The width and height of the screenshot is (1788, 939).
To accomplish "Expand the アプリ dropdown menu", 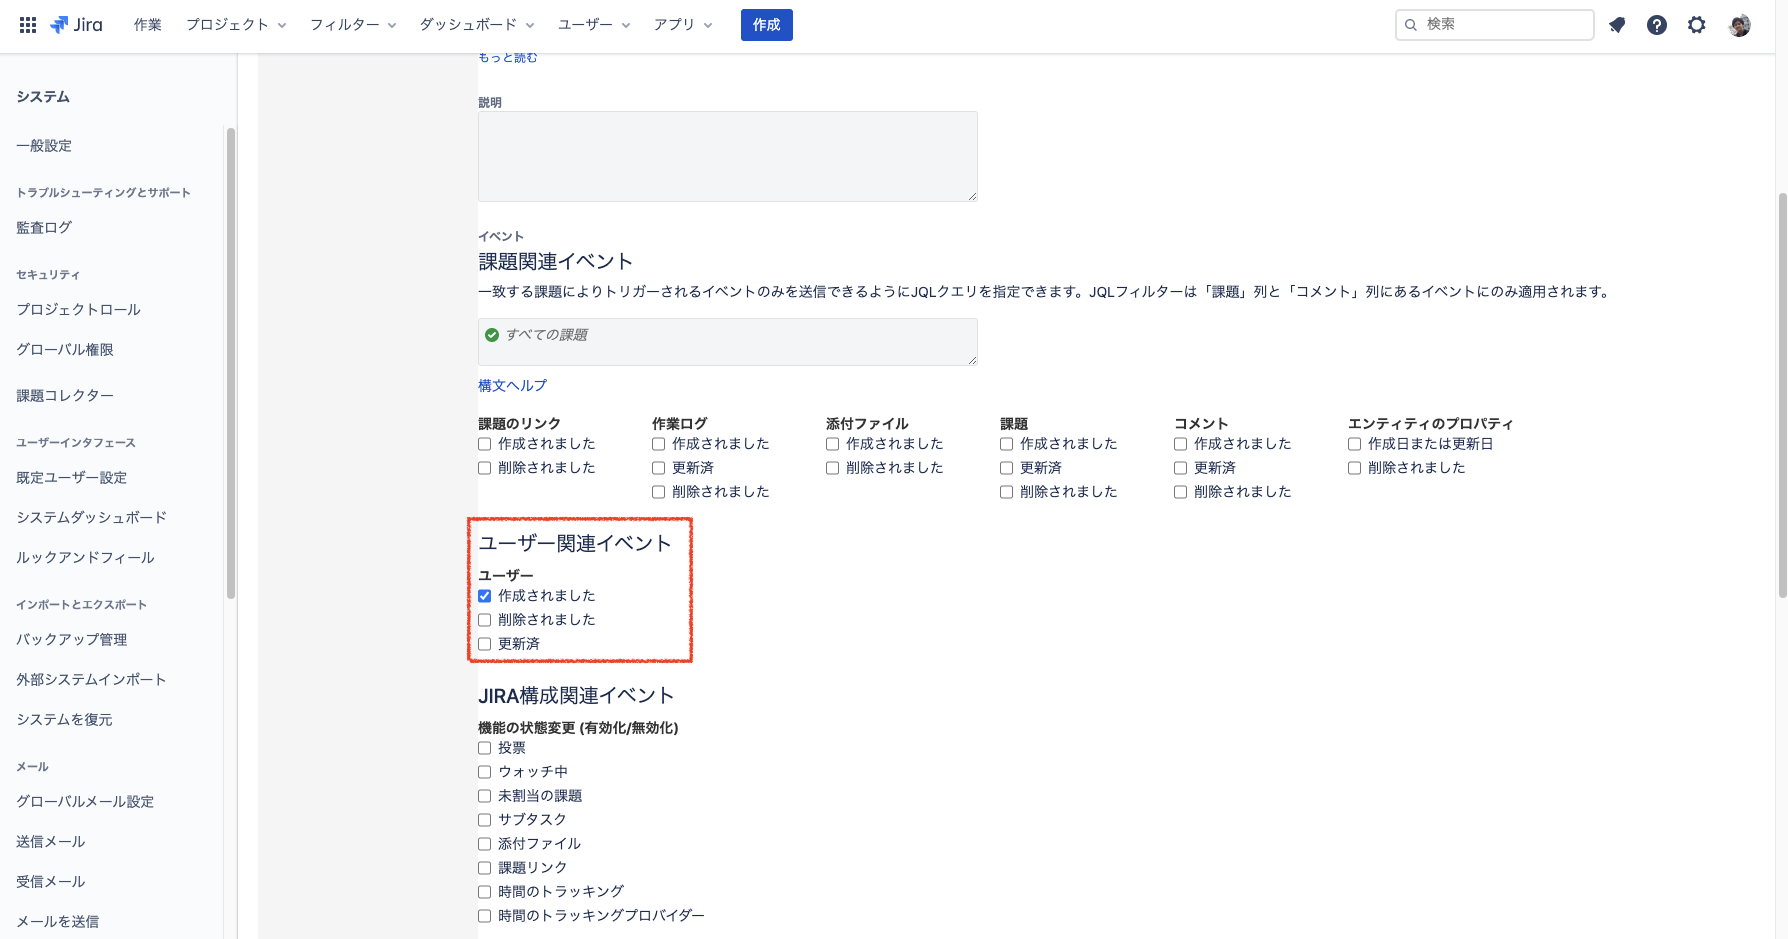I will 683,25.
